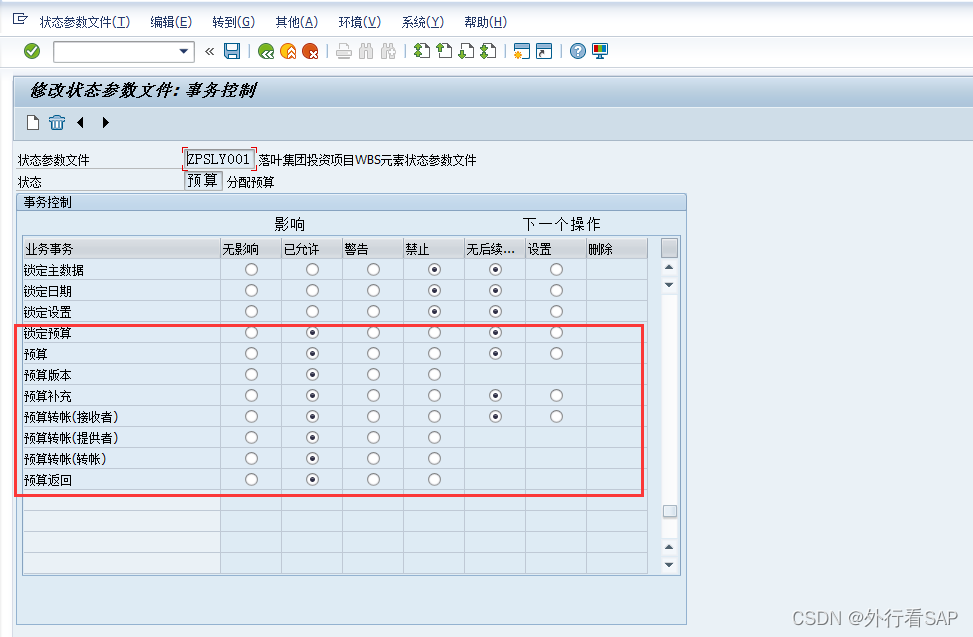The width and height of the screenshot is (973, 637).
Task: Collapse command field with double-chevron icon
Action: coord(210,51)
